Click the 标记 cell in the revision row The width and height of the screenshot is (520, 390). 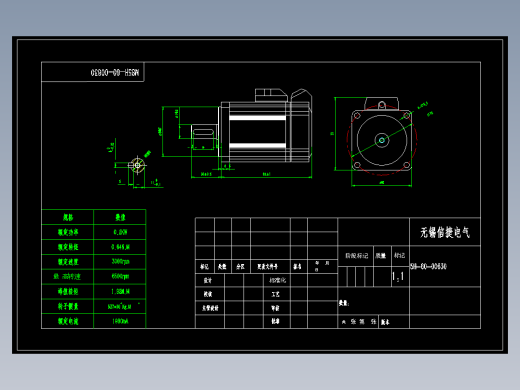point(204,267)
